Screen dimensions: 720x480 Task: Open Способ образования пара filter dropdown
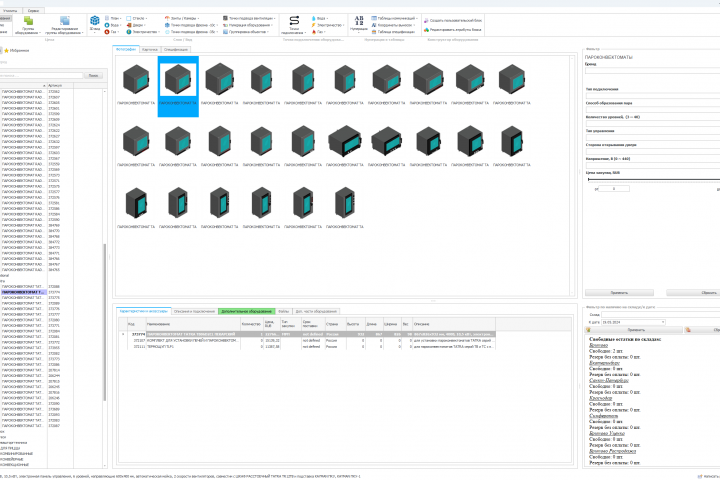(x=652, y=109)
